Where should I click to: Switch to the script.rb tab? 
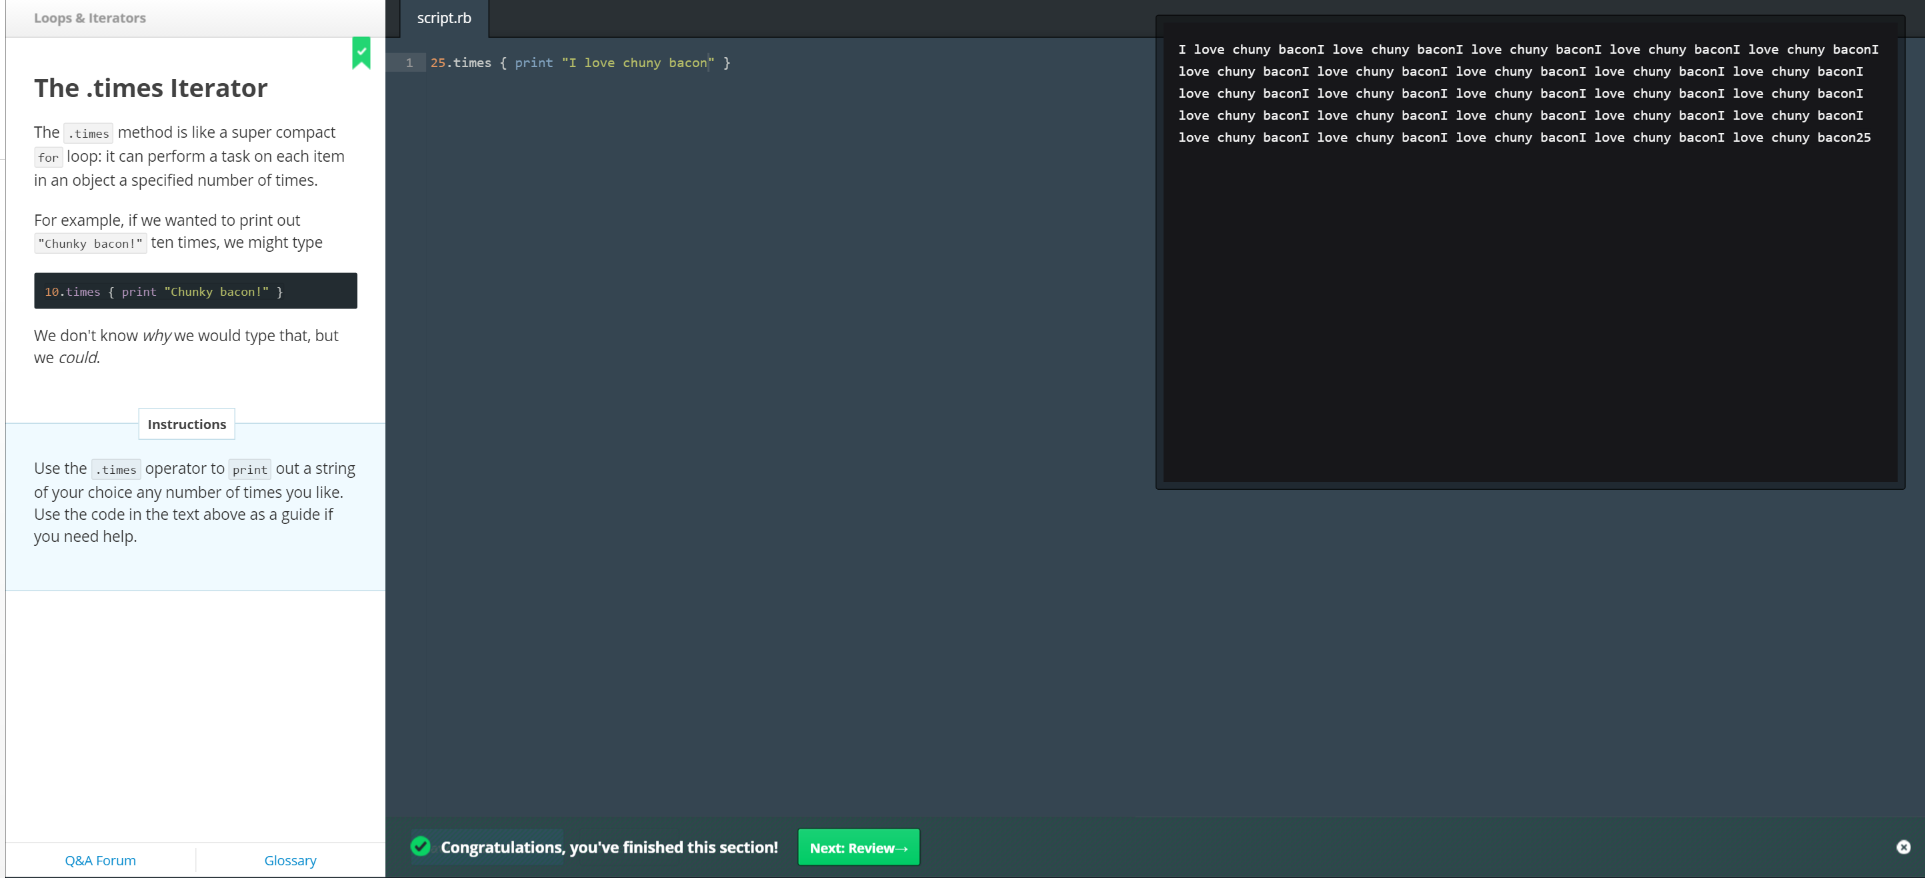pyautogui.click(x=444, y=18)
